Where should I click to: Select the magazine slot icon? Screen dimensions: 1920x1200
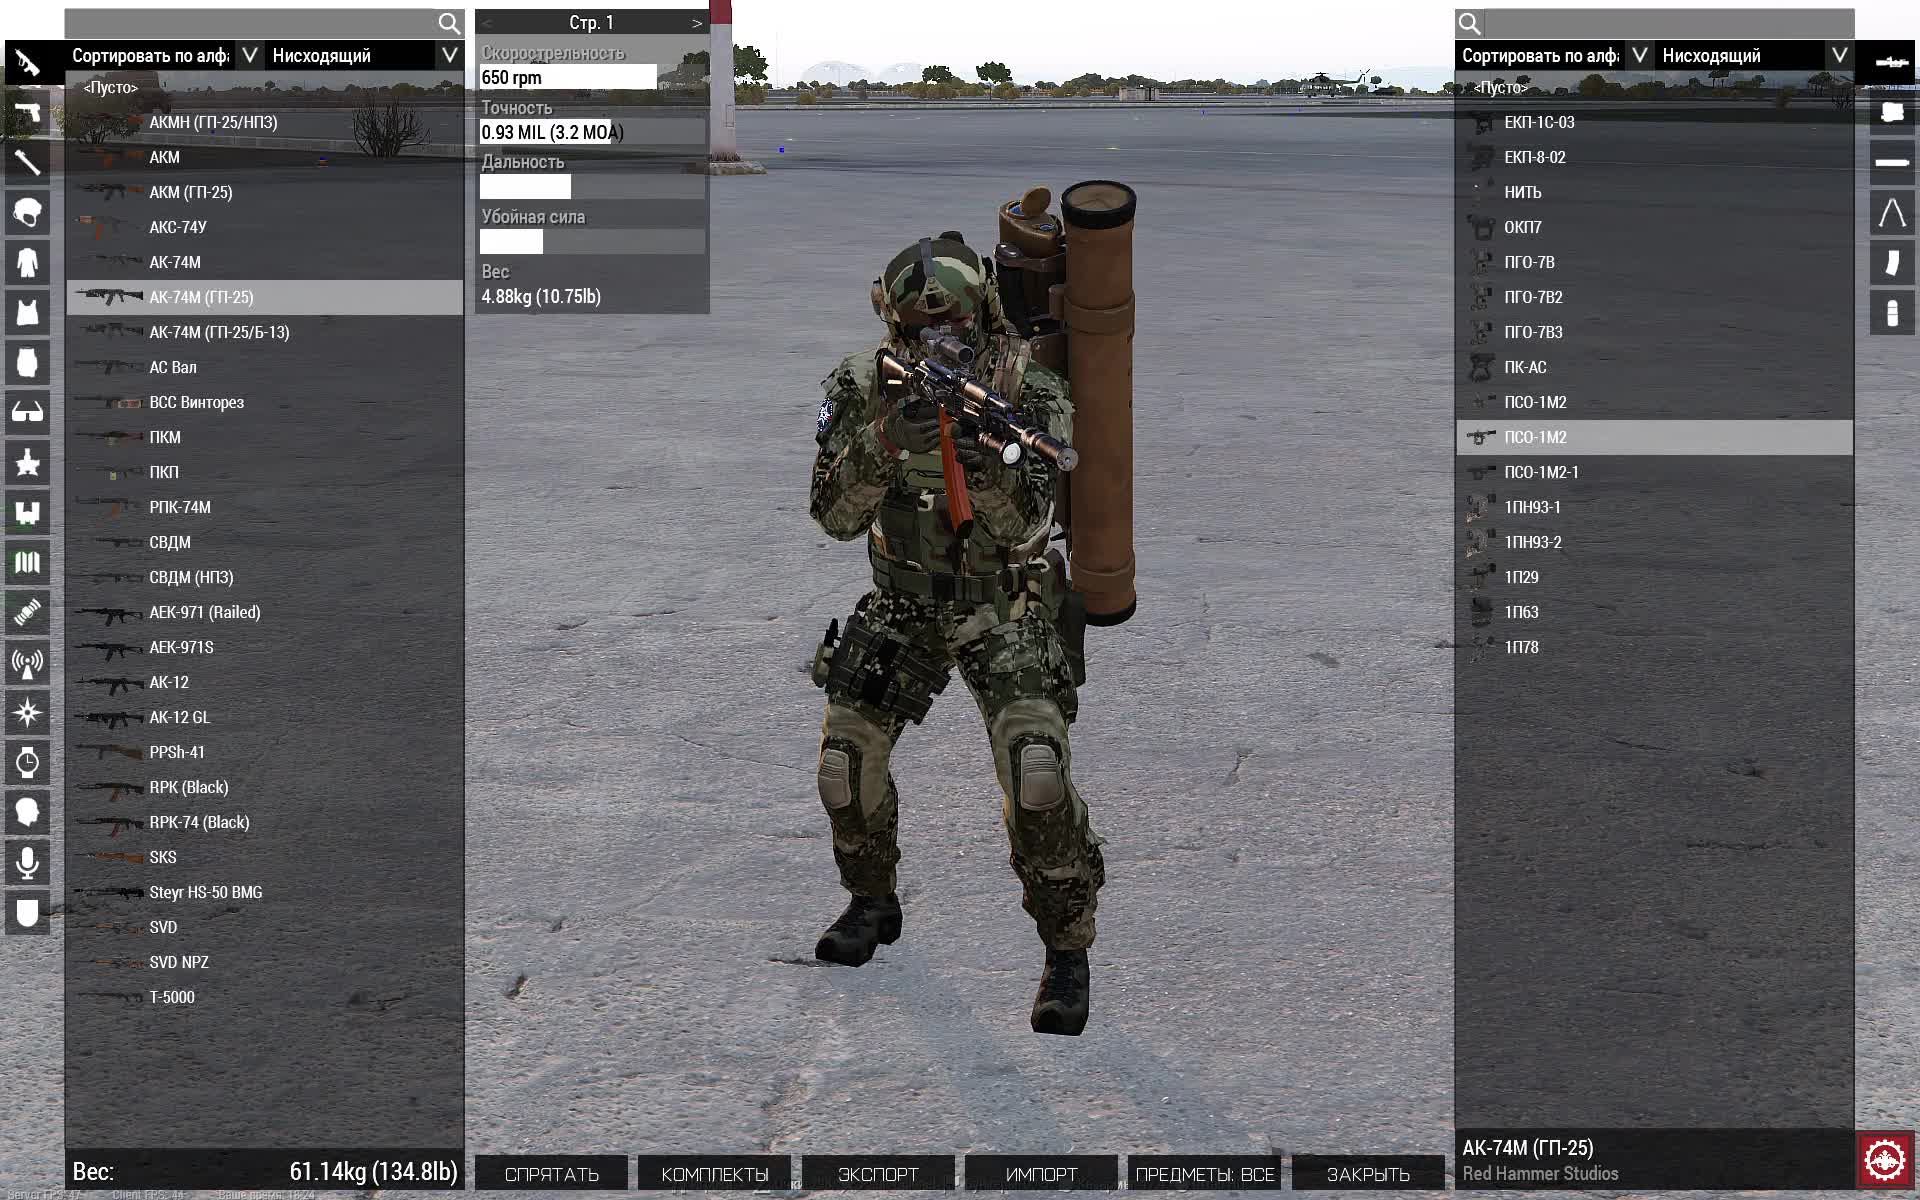click(1891, 262)
